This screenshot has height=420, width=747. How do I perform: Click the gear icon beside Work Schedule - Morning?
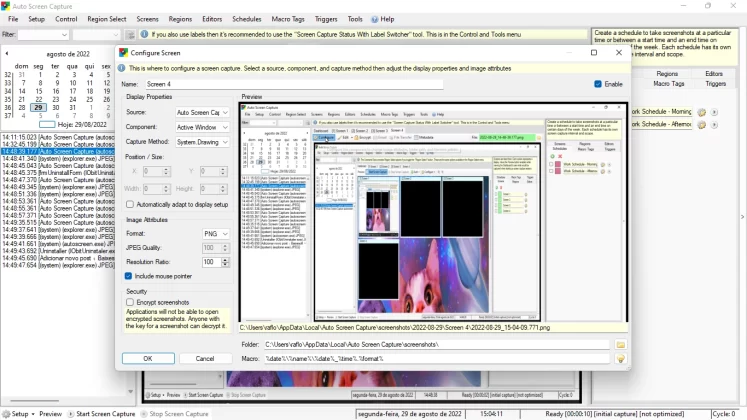click(702, 112)
